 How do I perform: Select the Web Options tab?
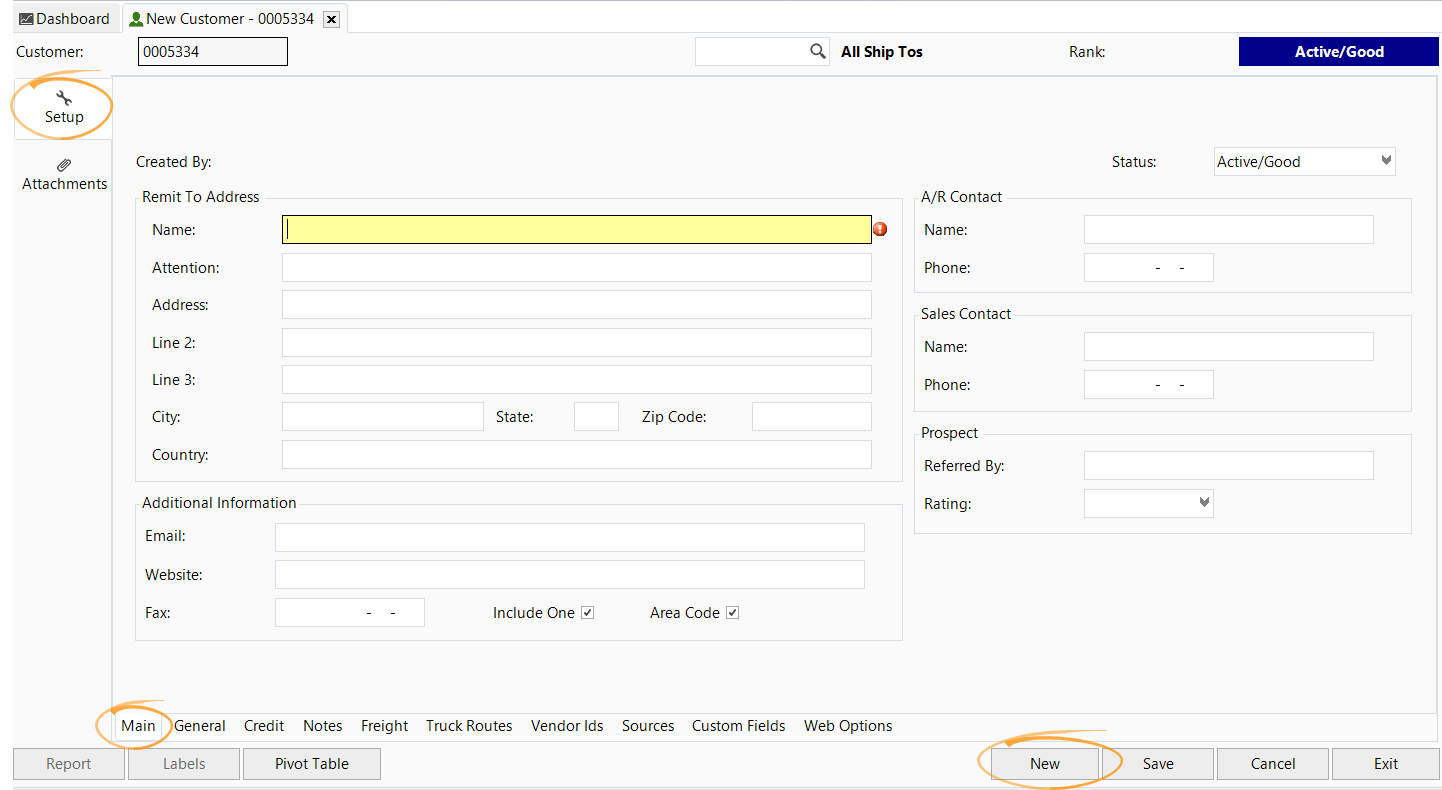point(848,726)
